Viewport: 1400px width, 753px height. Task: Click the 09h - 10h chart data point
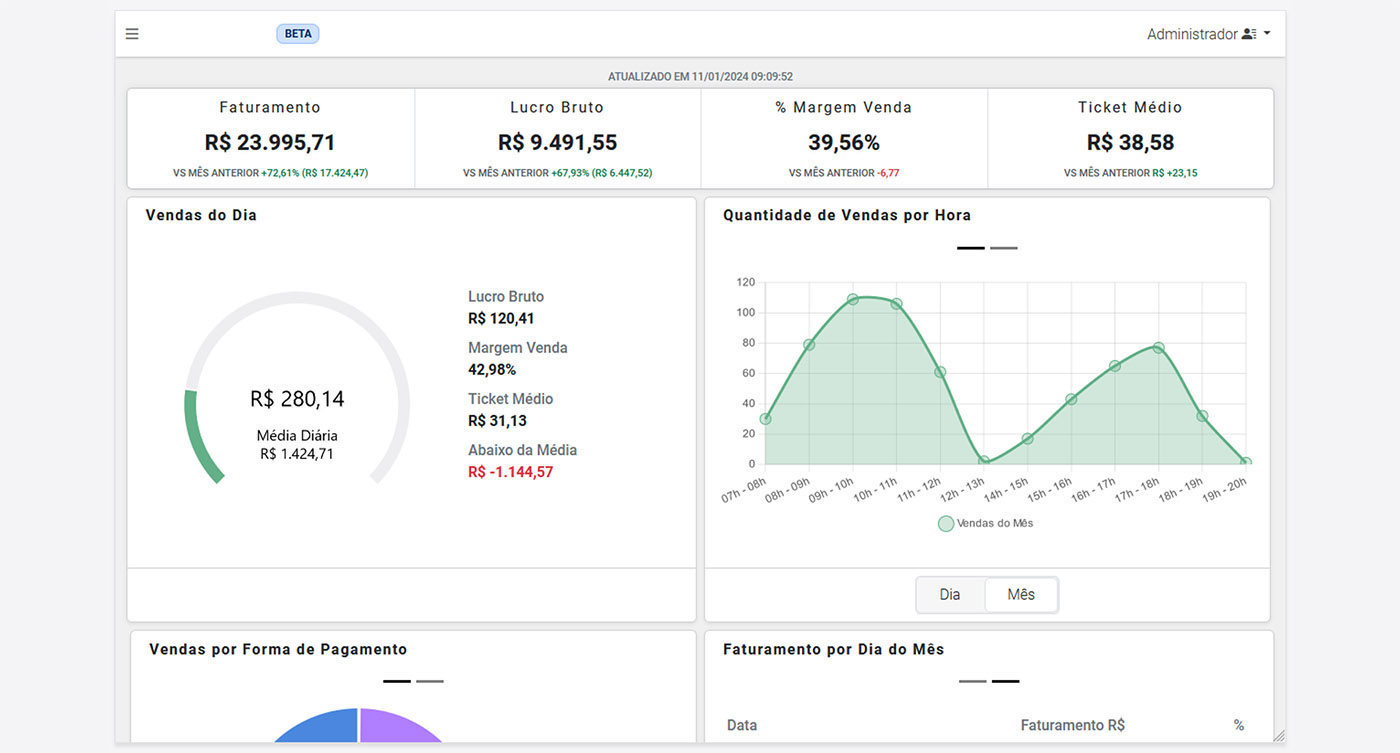click(853, 299)
